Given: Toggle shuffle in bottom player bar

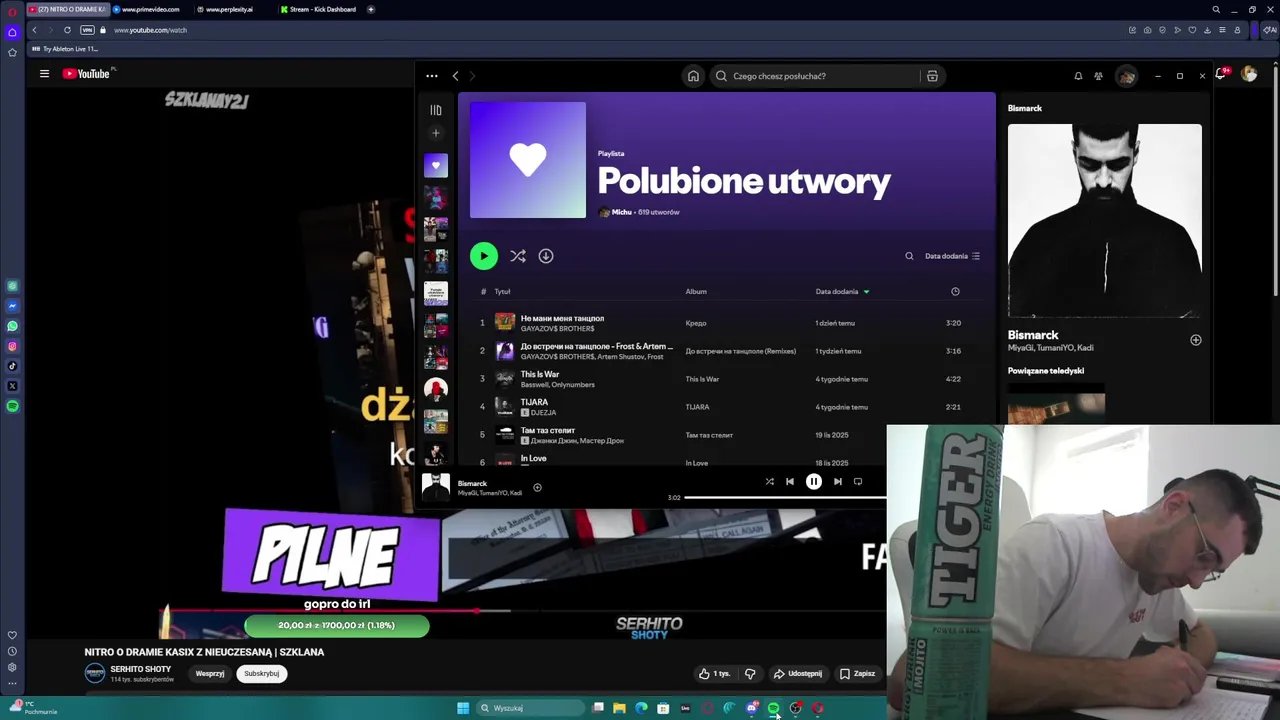Looking at the screenshot, I should [770, 482].
